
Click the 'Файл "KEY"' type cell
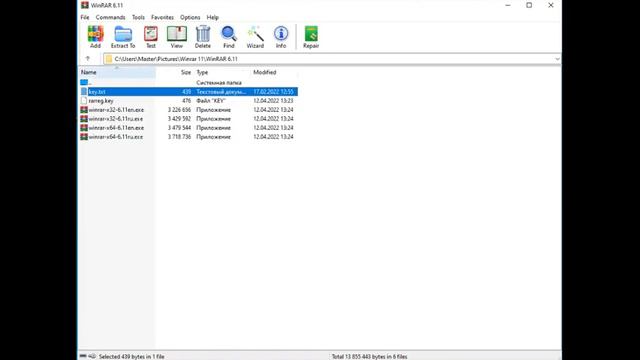[211, 101]
